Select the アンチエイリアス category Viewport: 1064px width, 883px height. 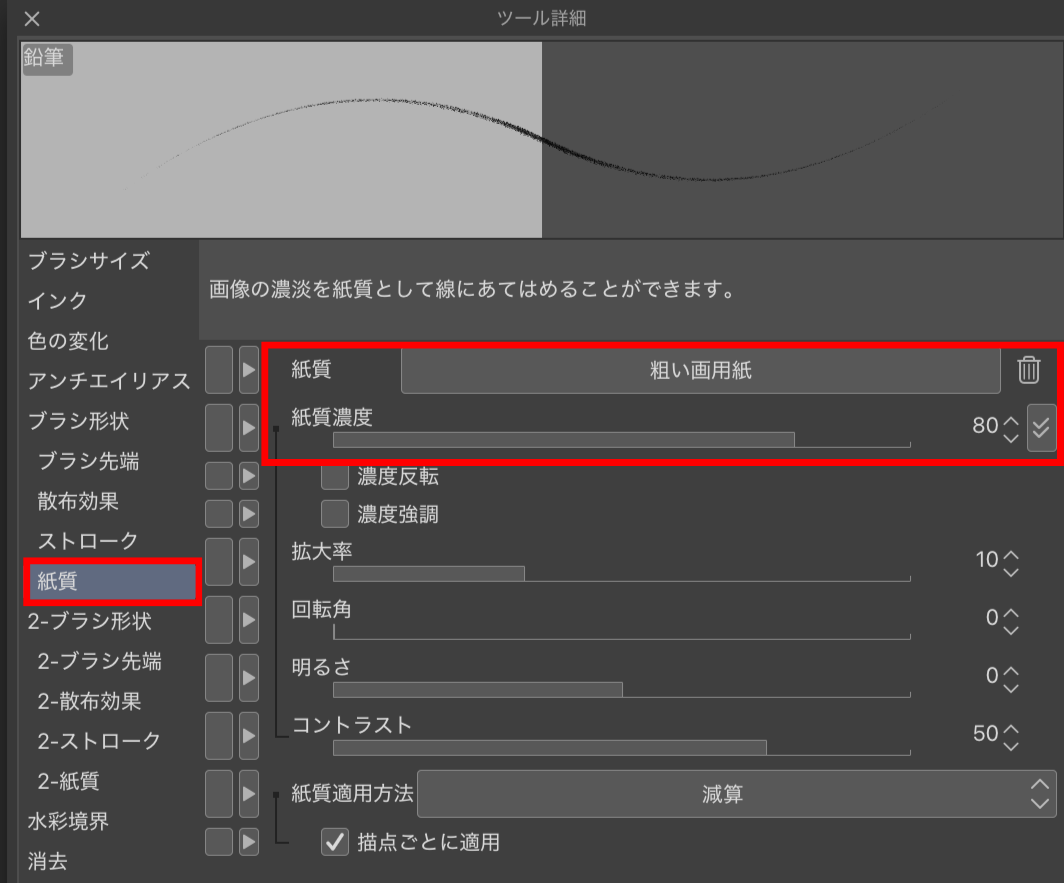[109, 381]
